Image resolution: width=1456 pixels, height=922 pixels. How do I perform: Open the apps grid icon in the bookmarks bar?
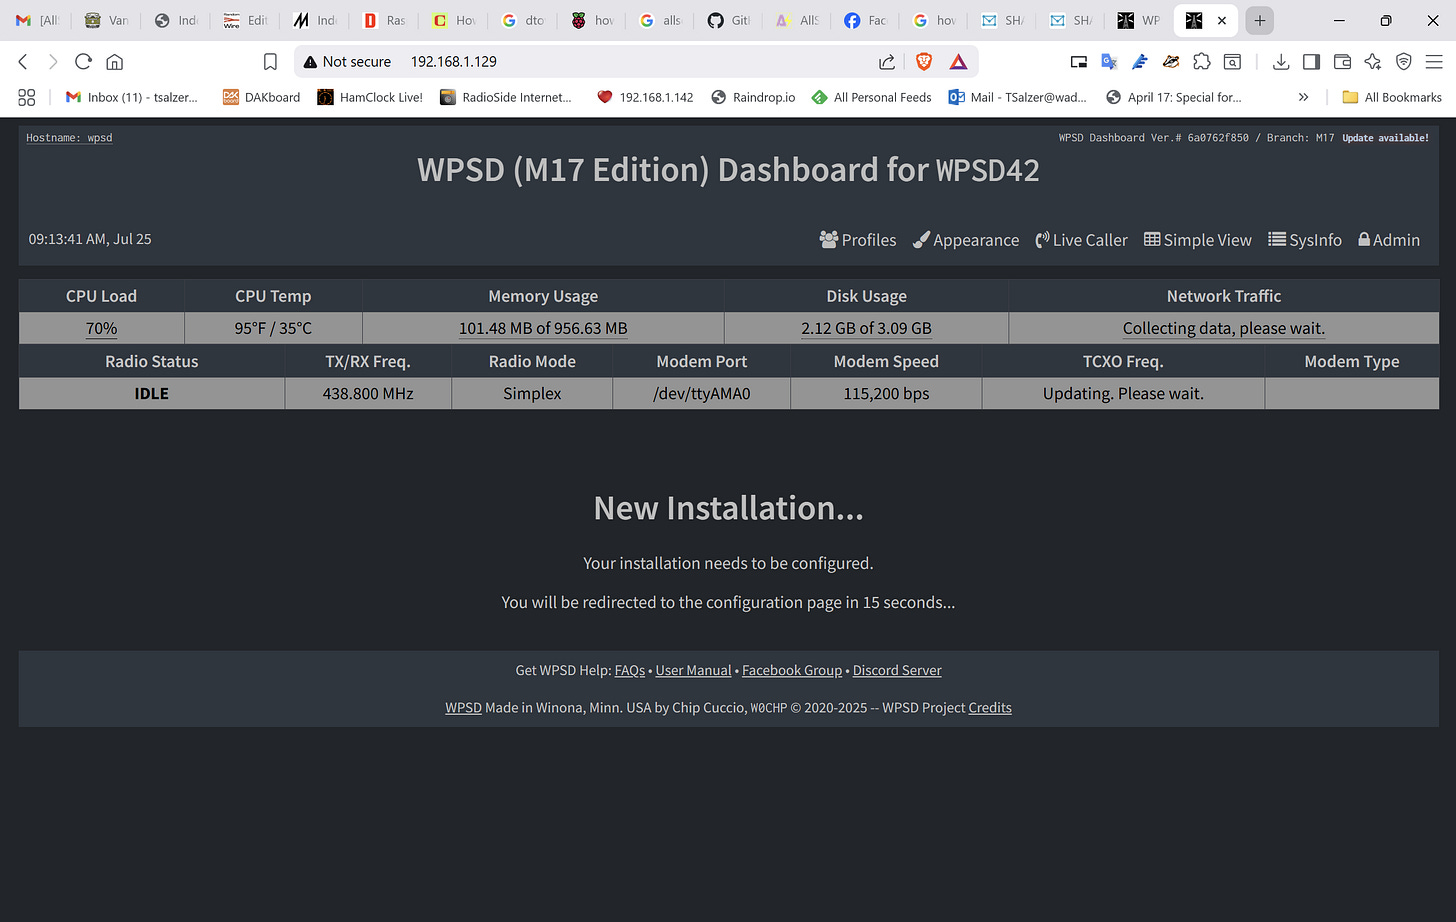27,97
